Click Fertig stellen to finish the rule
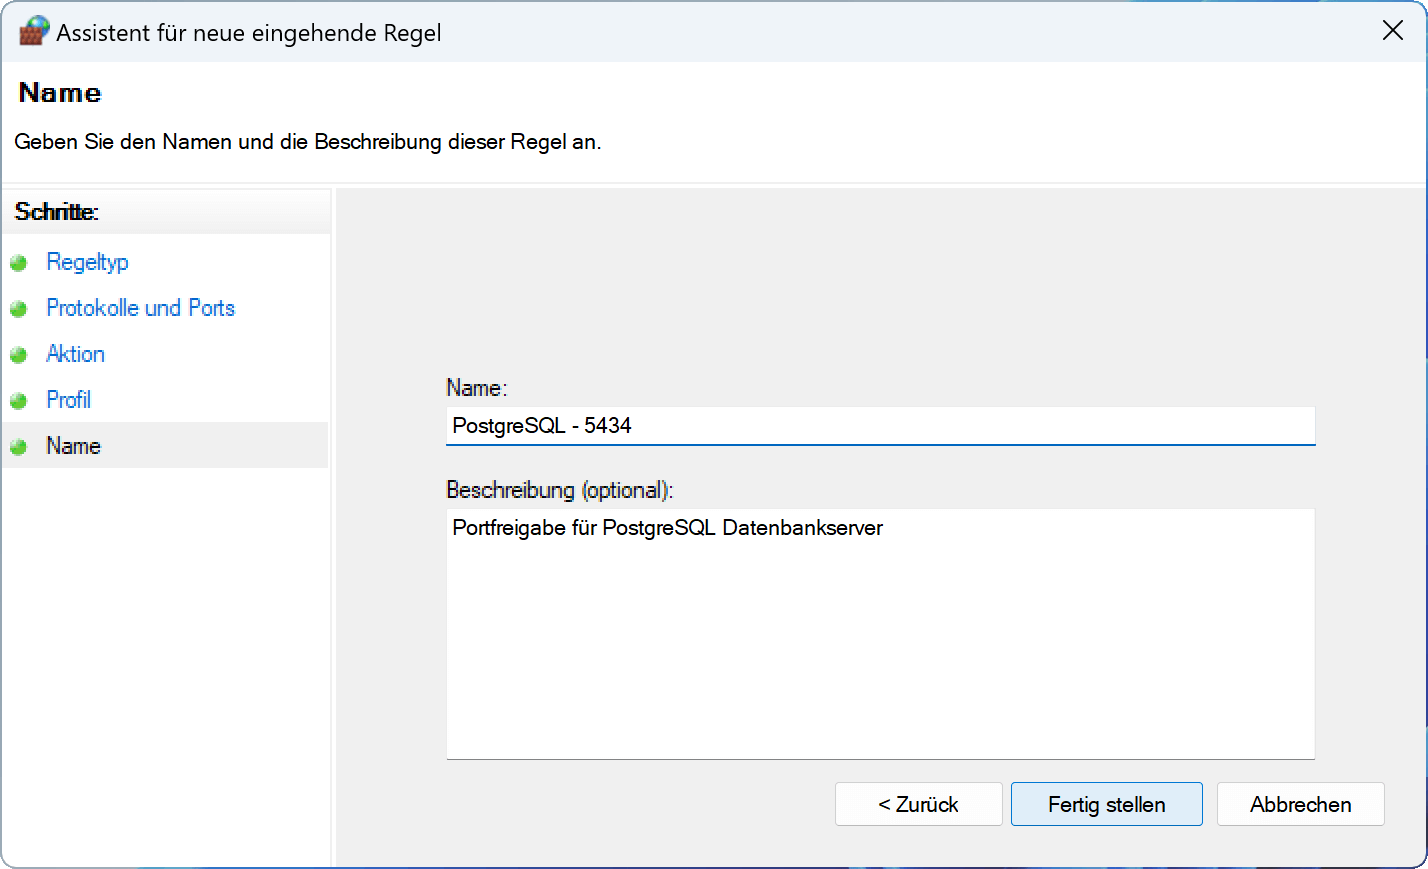Viewport: 1428px width, 869px height. [1106, 804]
